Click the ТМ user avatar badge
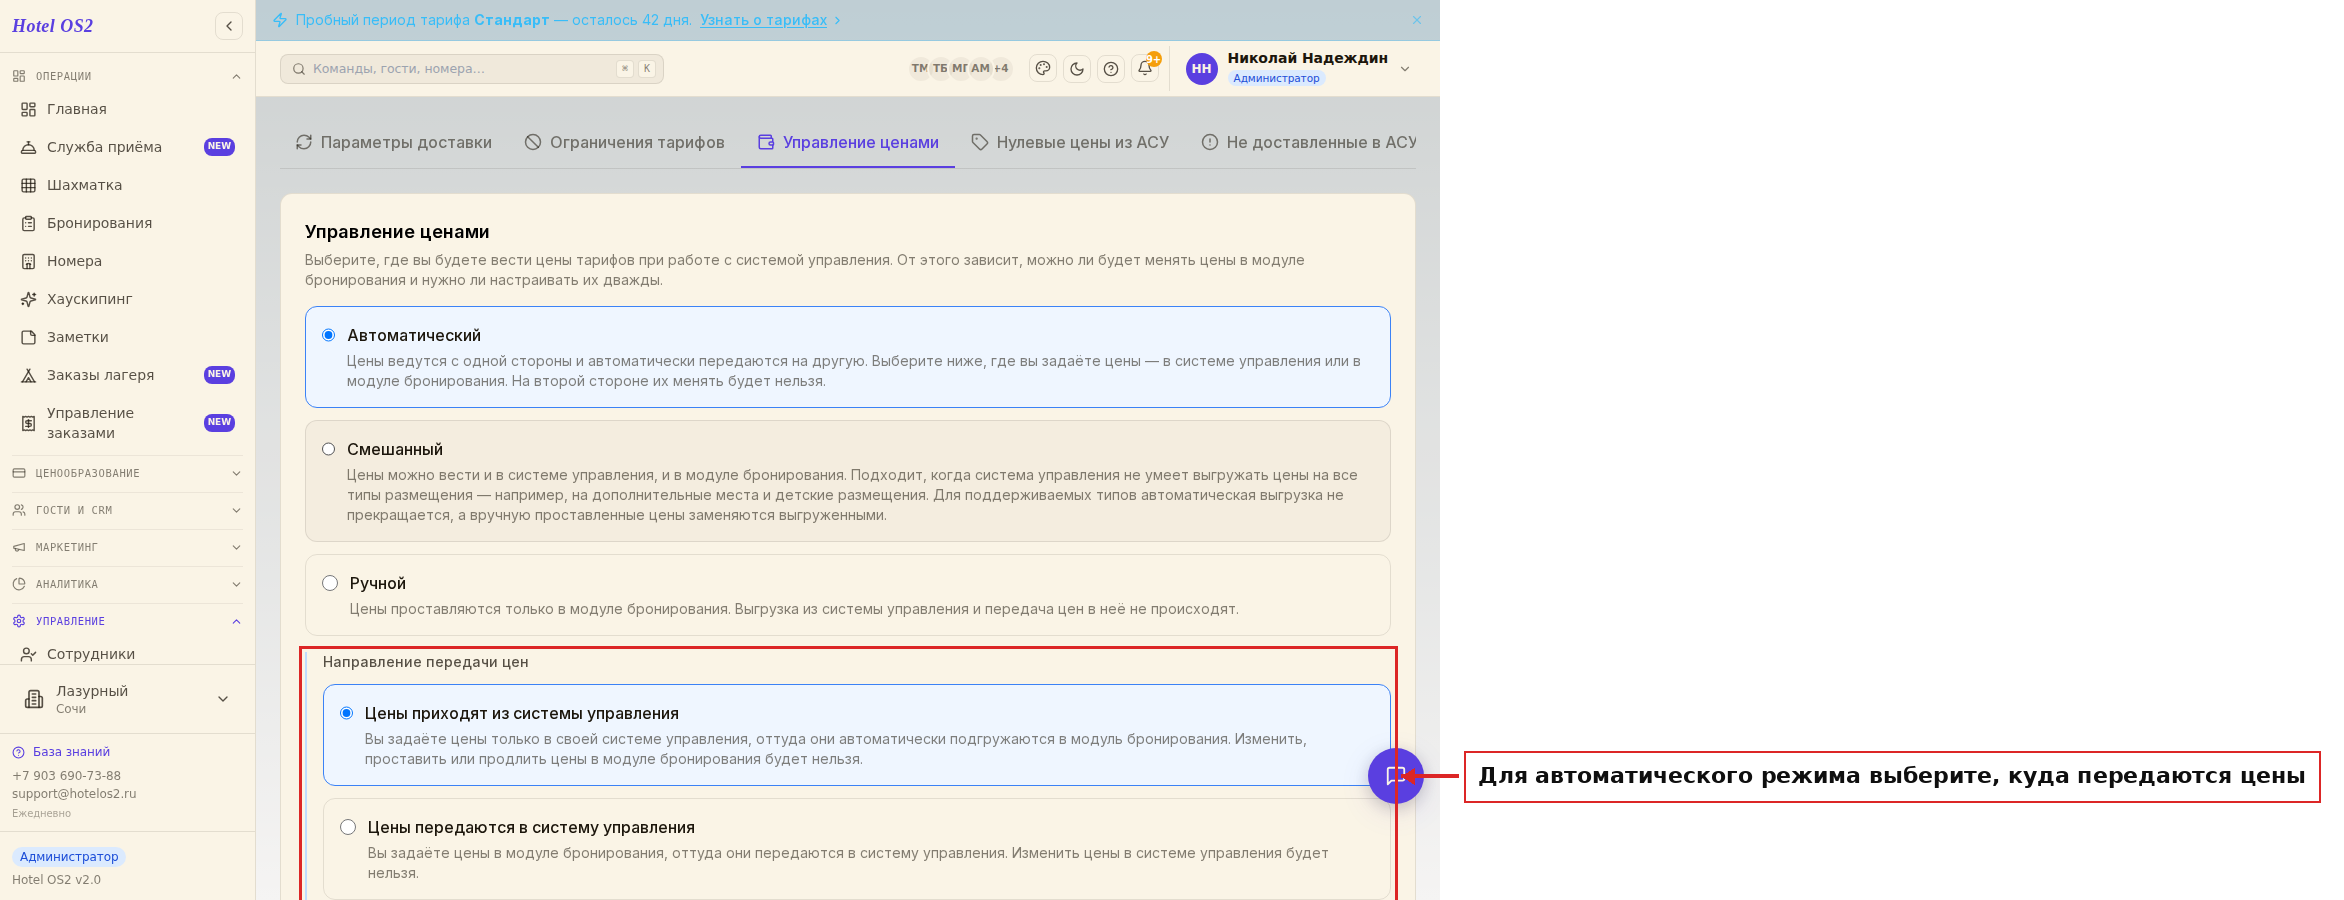2344x900 pixels. [919, 68]
